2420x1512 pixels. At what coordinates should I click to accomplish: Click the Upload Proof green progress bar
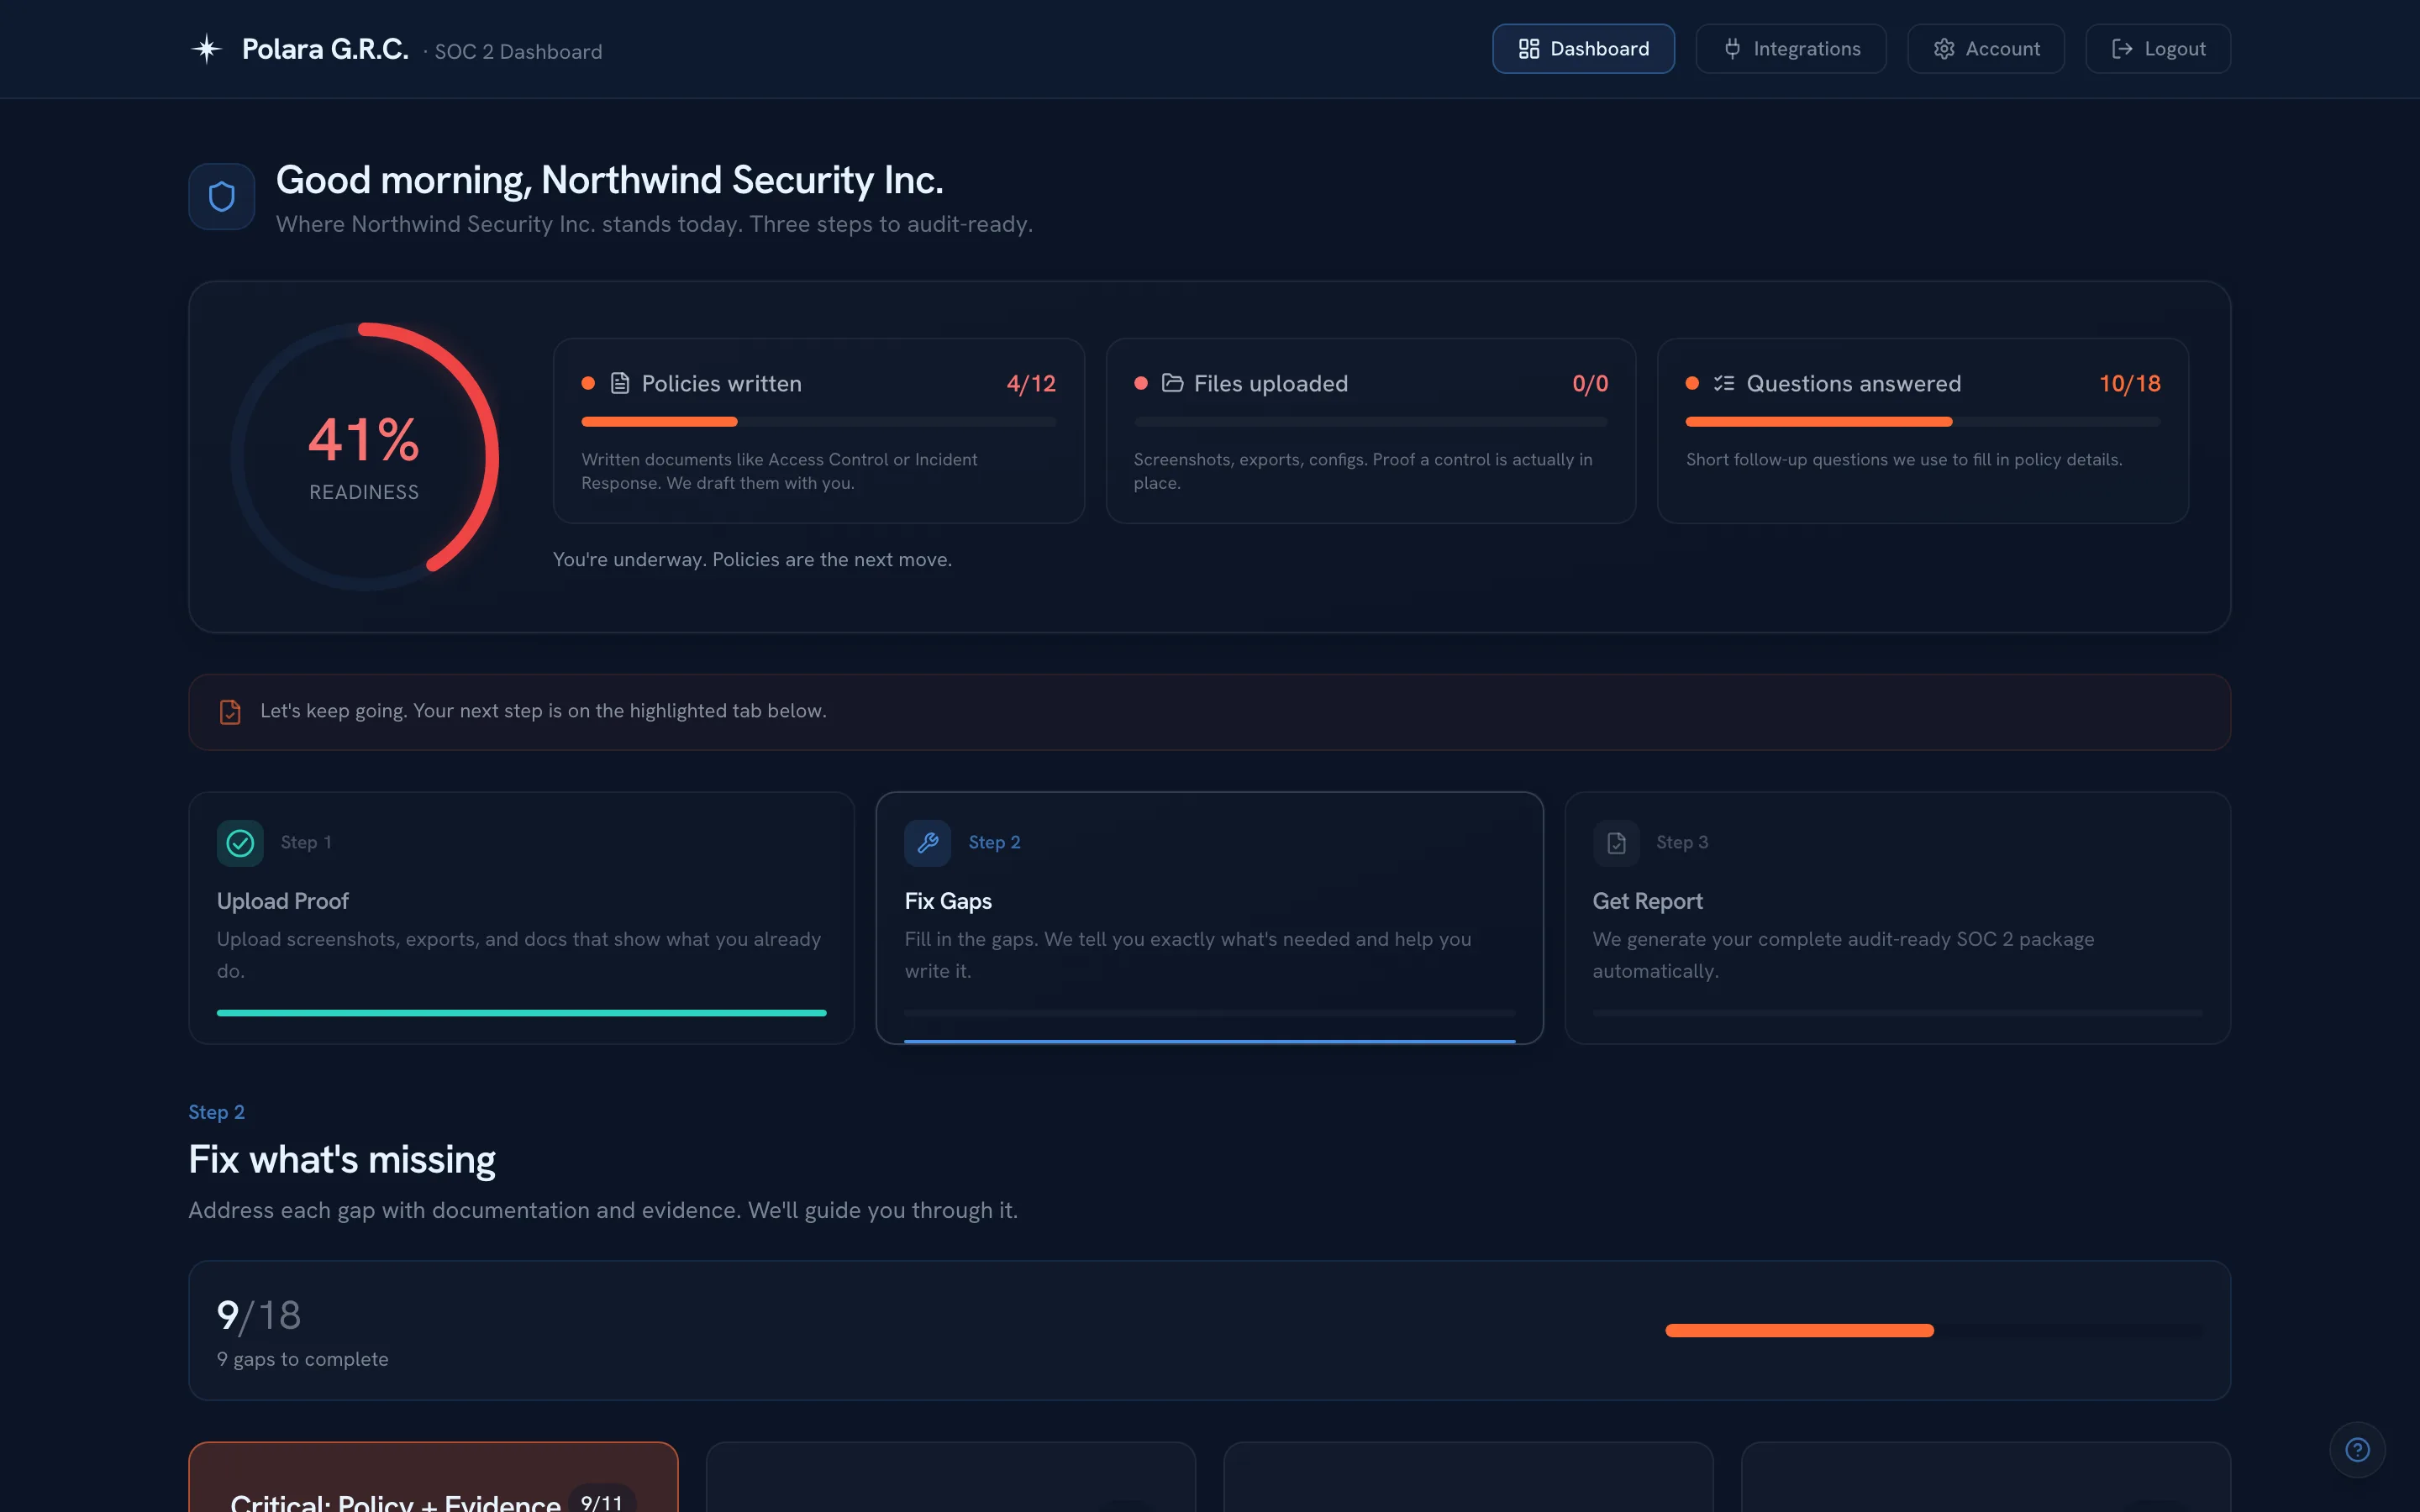tap(521, 1013)
